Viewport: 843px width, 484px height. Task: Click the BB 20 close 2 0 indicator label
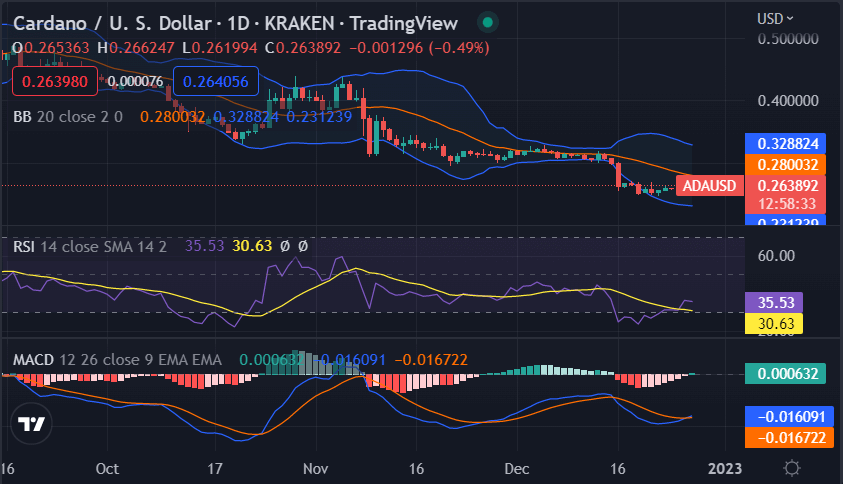(68, 117)
